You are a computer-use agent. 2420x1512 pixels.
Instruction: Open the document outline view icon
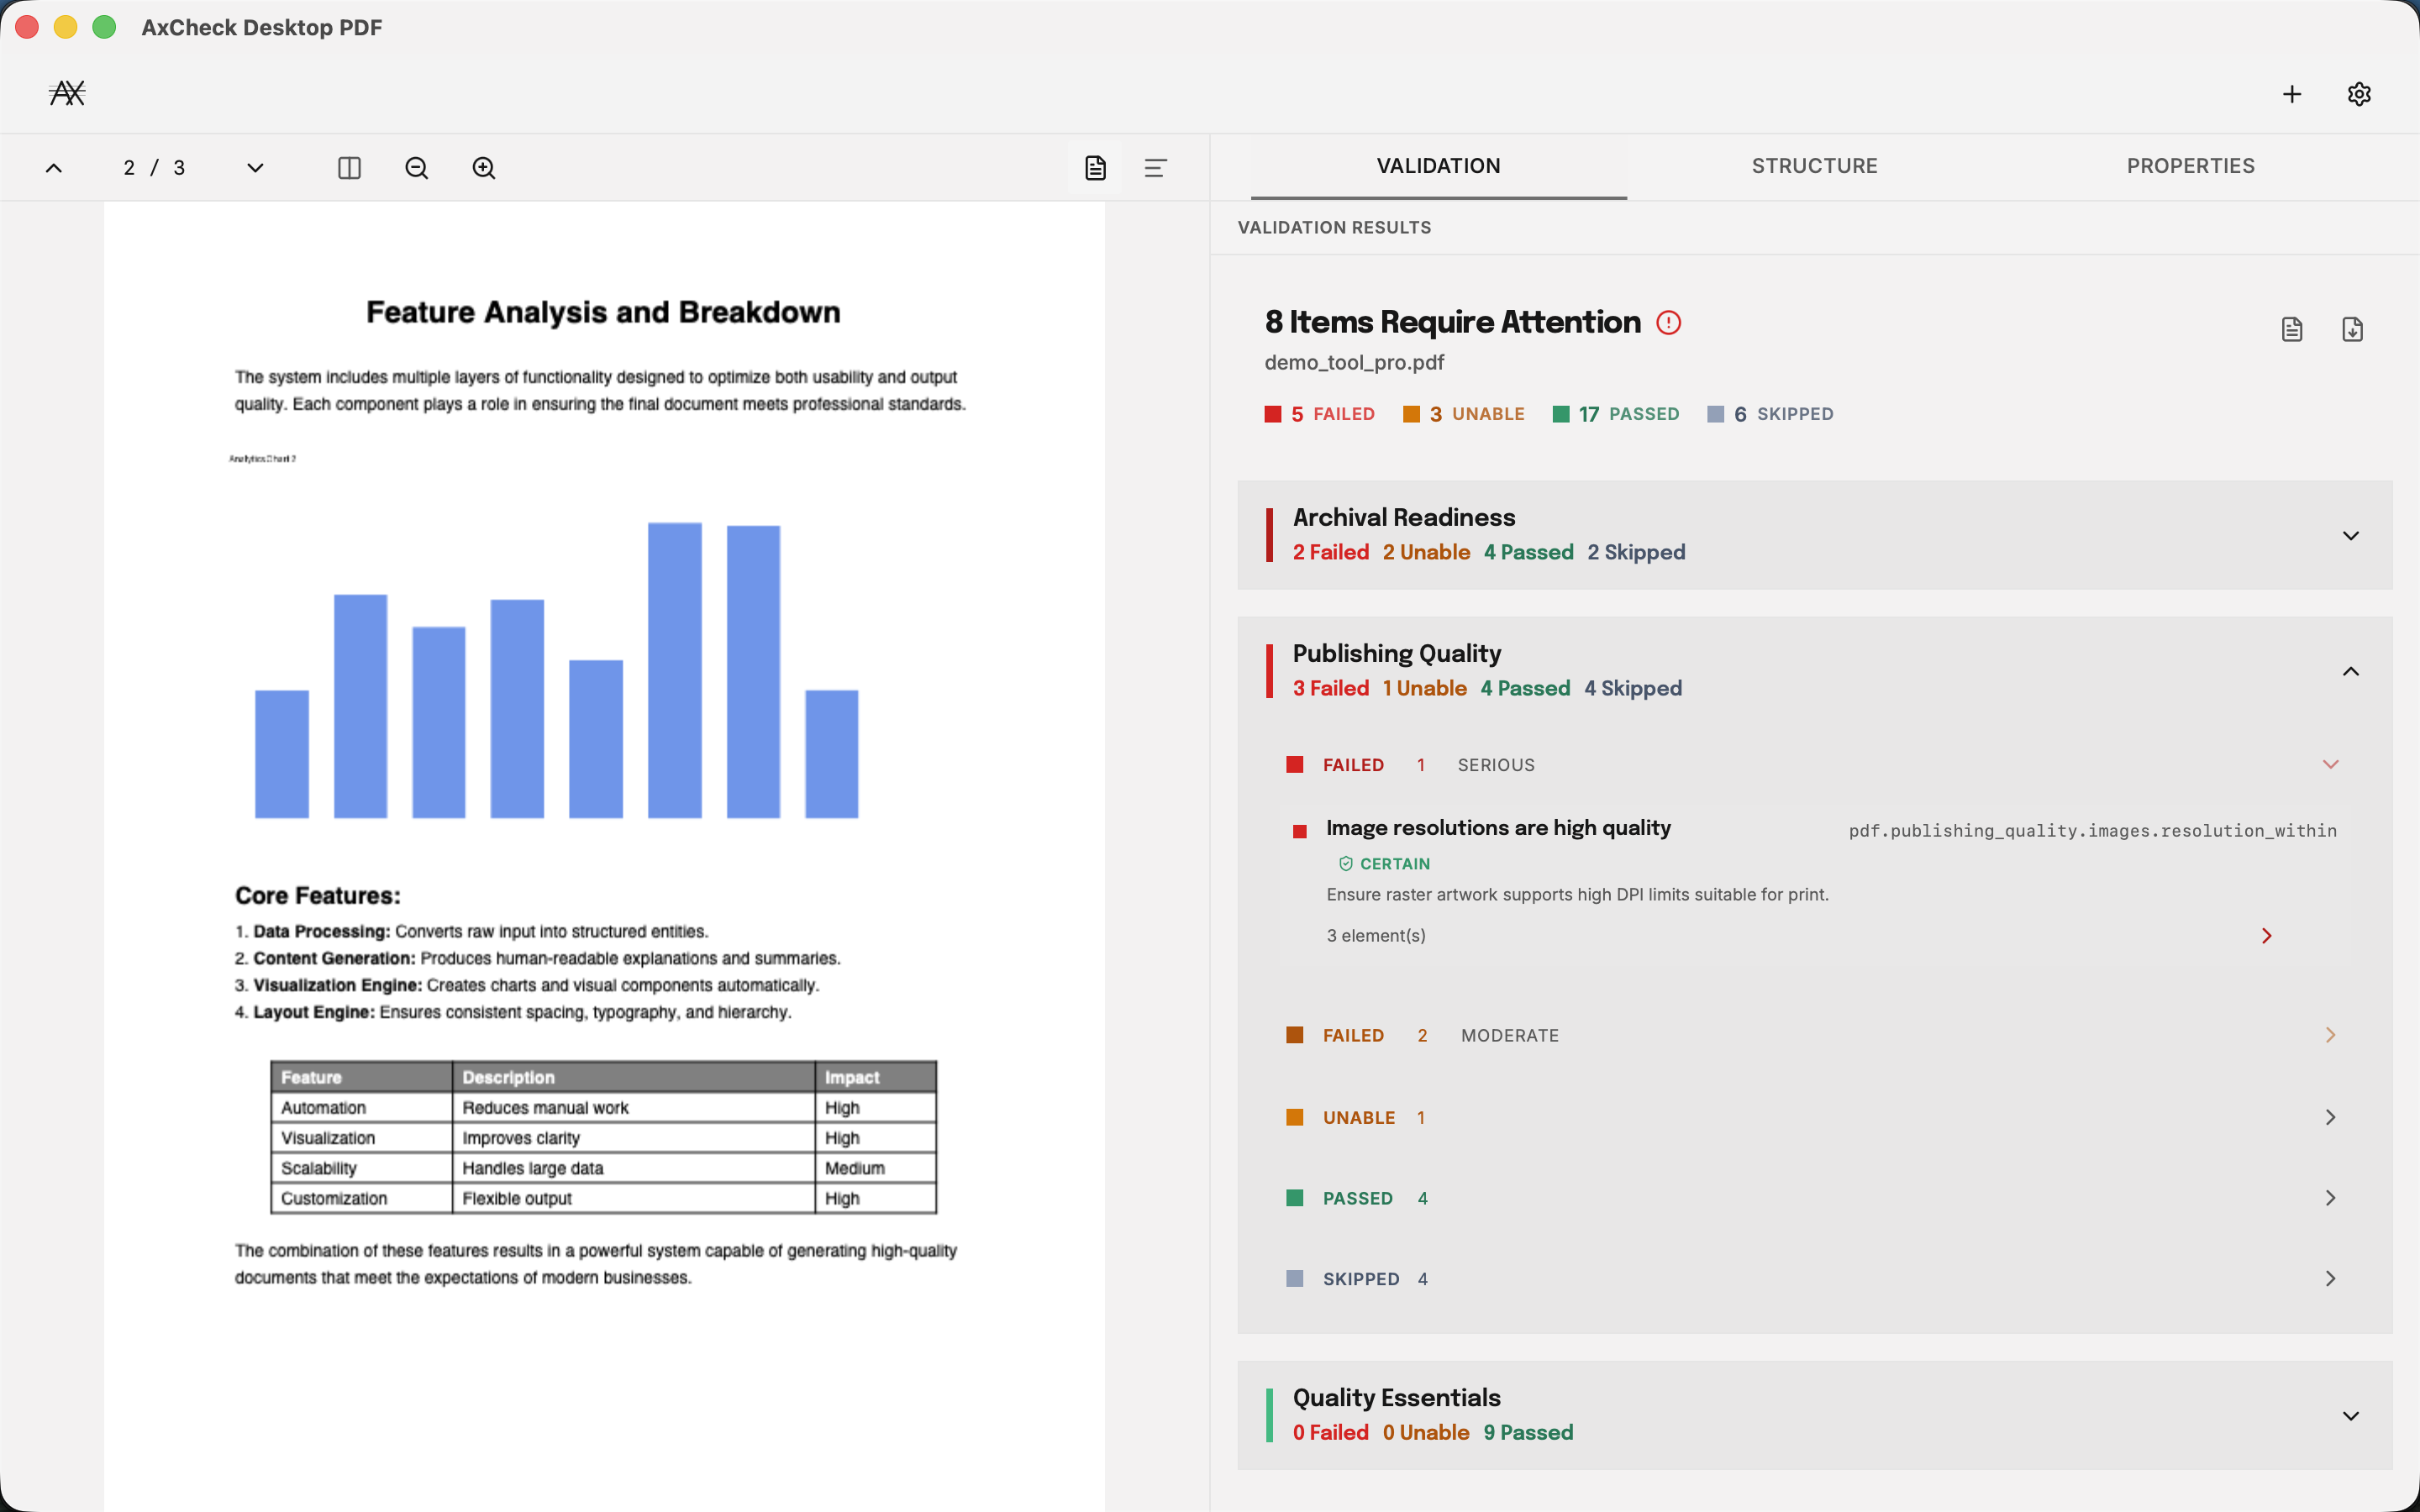point(1156,167)
